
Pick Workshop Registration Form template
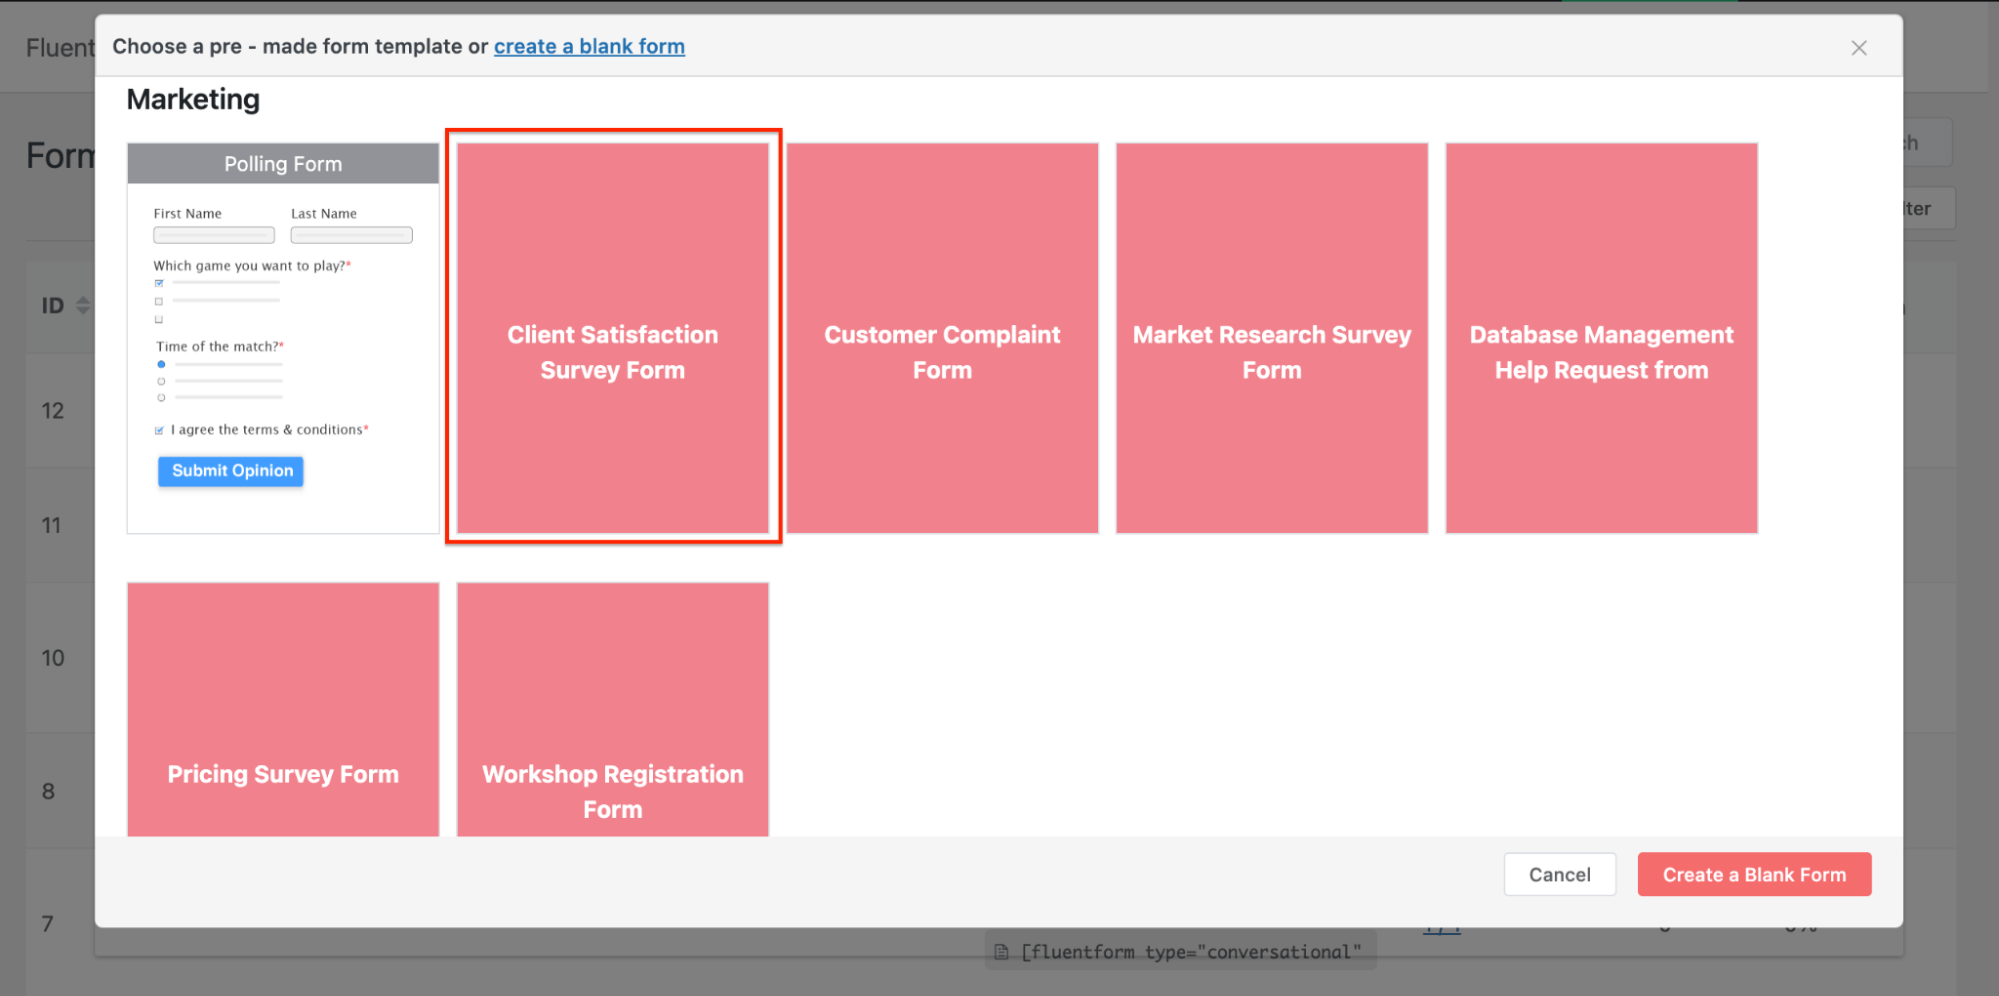coord(613,710)
